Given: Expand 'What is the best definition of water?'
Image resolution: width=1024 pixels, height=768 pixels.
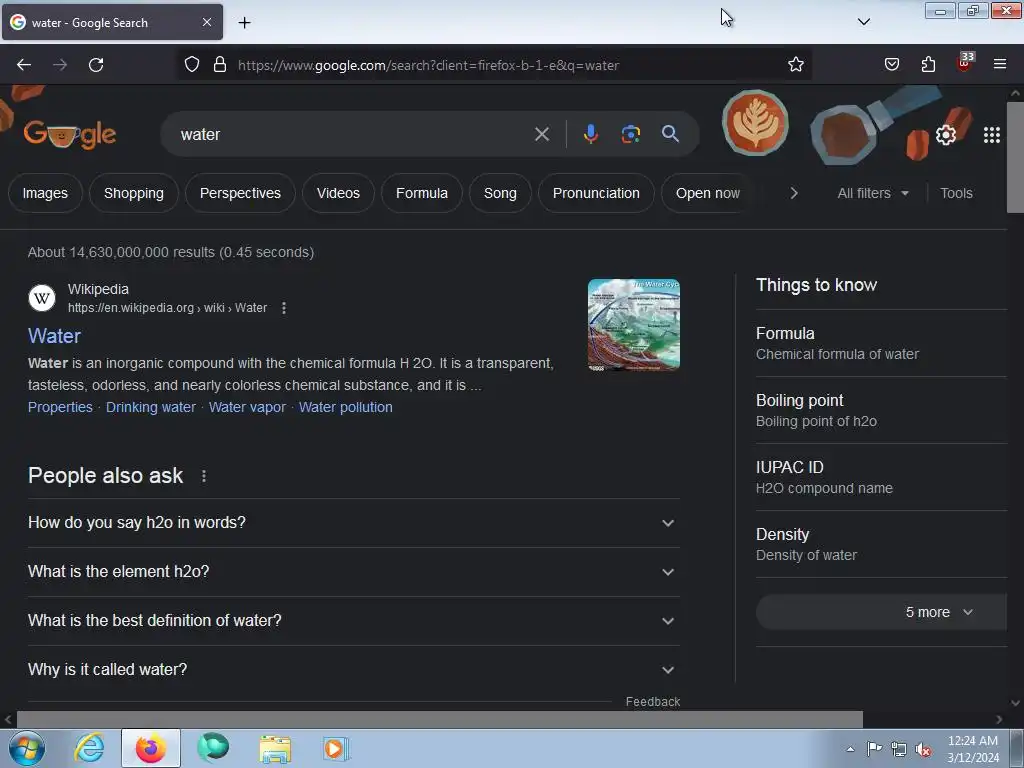Looking at the screenshot, I should [x=353, y=621].
